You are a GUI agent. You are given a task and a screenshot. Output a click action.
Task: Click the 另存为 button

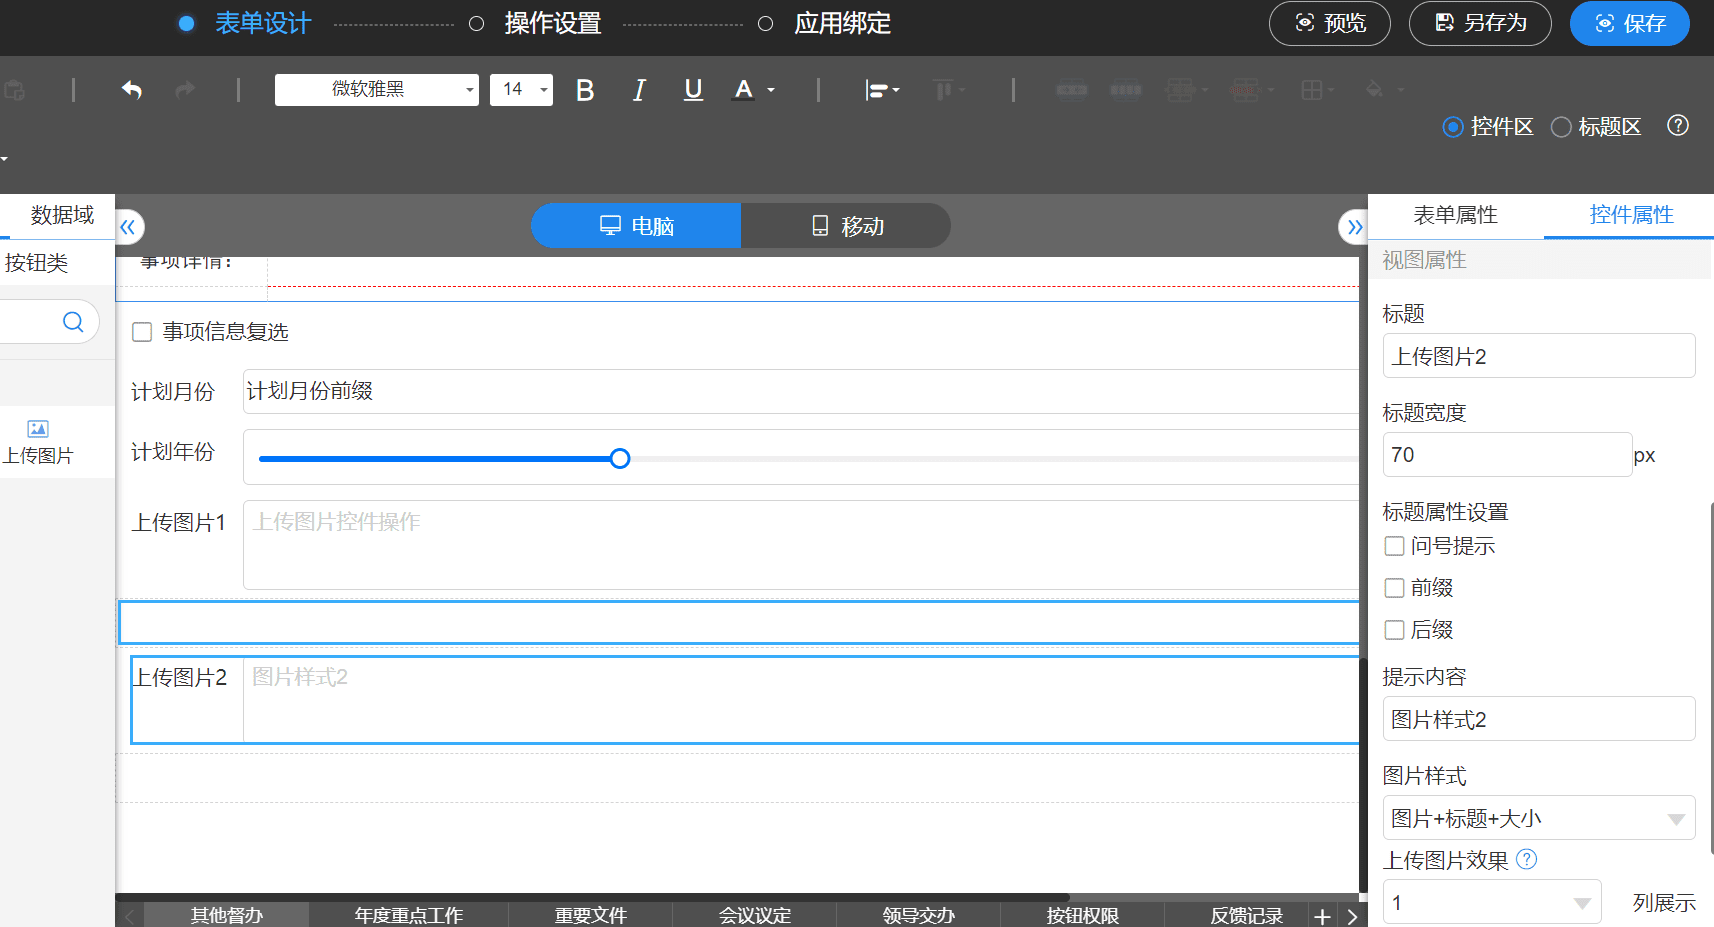coord(1480,23)
